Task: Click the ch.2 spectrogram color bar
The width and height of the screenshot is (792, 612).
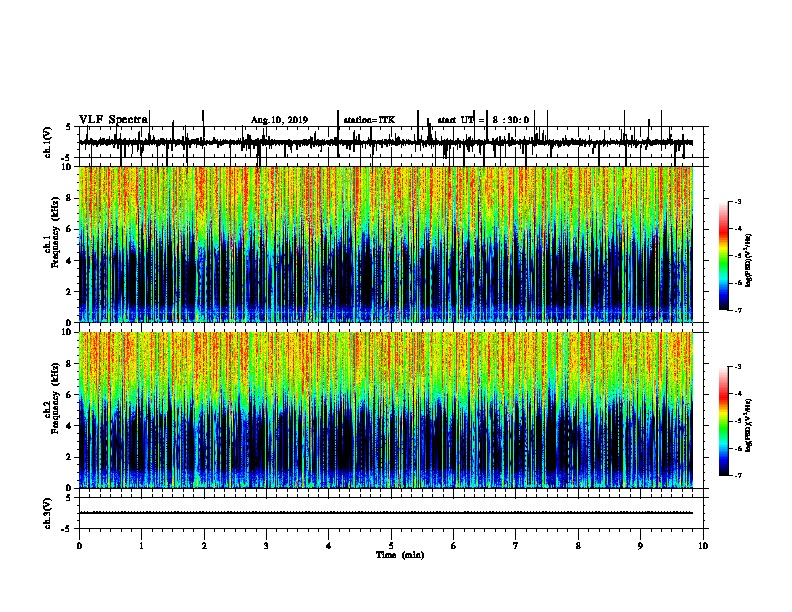Action: click(724, 421)
